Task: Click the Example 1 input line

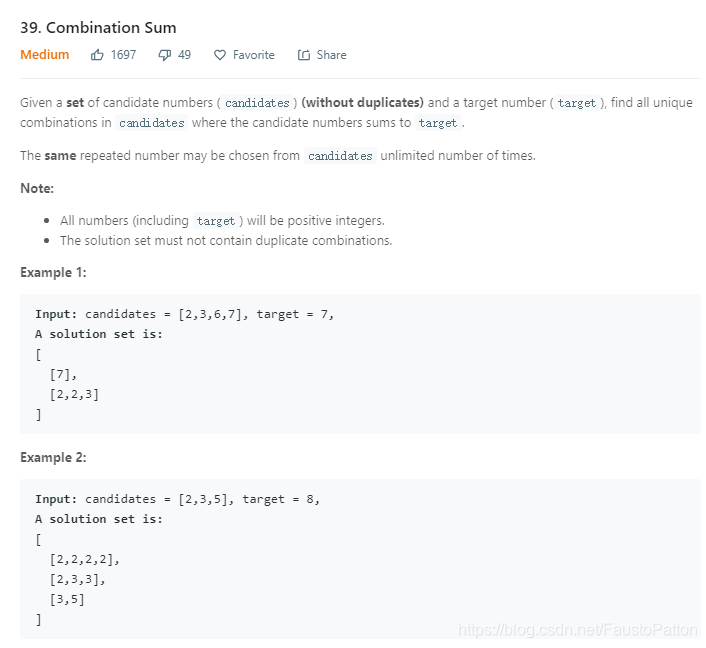Action: coord(185,314)
